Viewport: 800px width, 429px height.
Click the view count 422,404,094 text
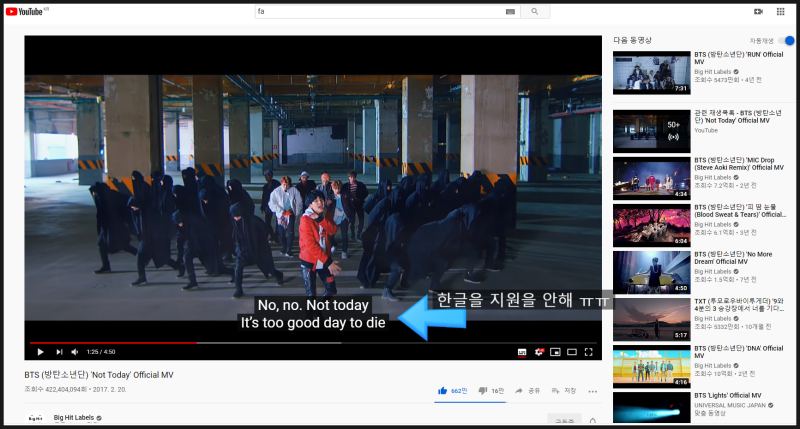56,389
